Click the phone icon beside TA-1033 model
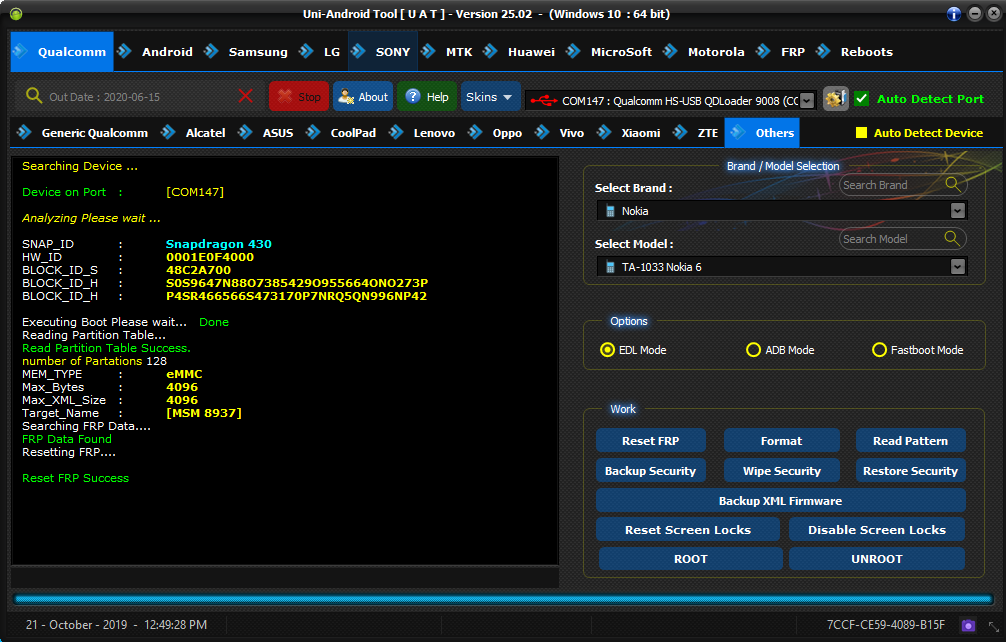The height and width of the screenshot is (642, 1006). (x=610, y=267)
